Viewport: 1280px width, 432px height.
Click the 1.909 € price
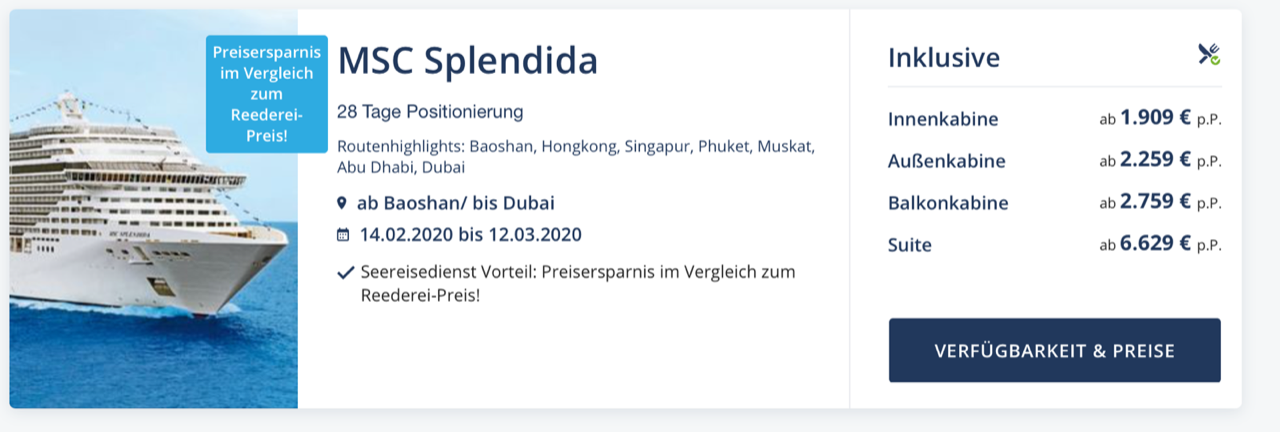(x=1155, y=118)
